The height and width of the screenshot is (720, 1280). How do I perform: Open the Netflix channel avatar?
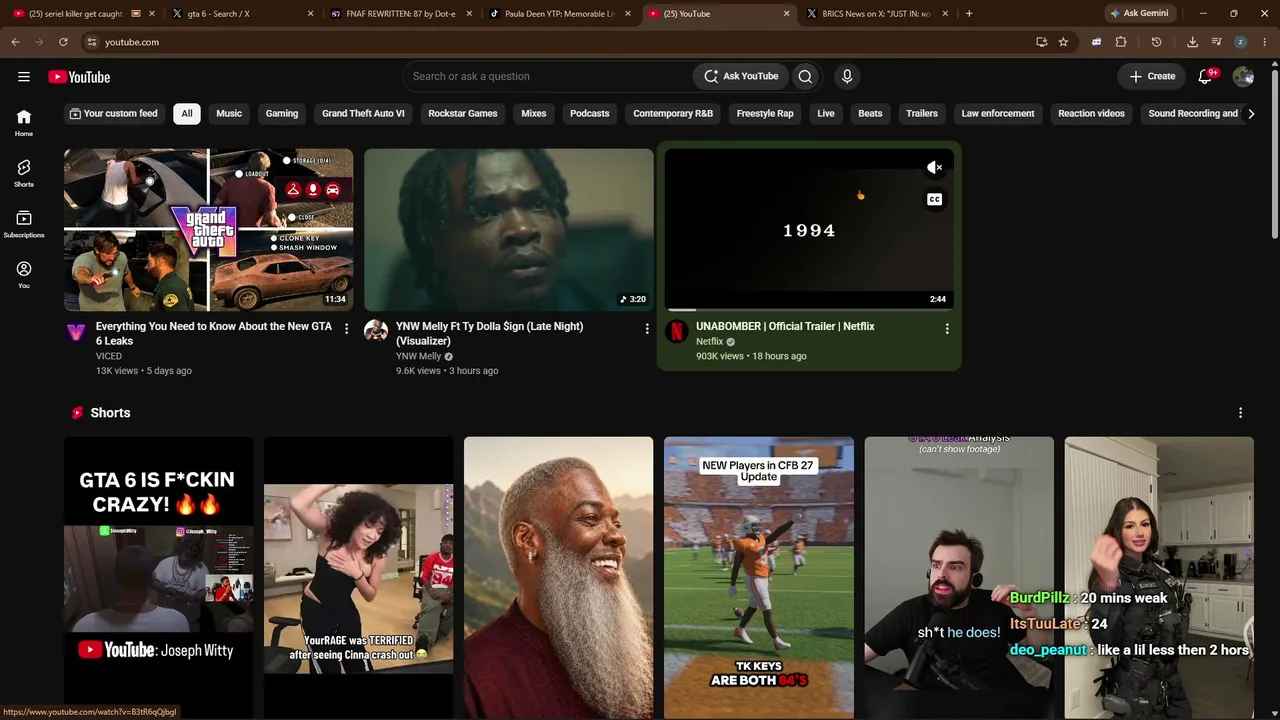[x=677, y=331]
